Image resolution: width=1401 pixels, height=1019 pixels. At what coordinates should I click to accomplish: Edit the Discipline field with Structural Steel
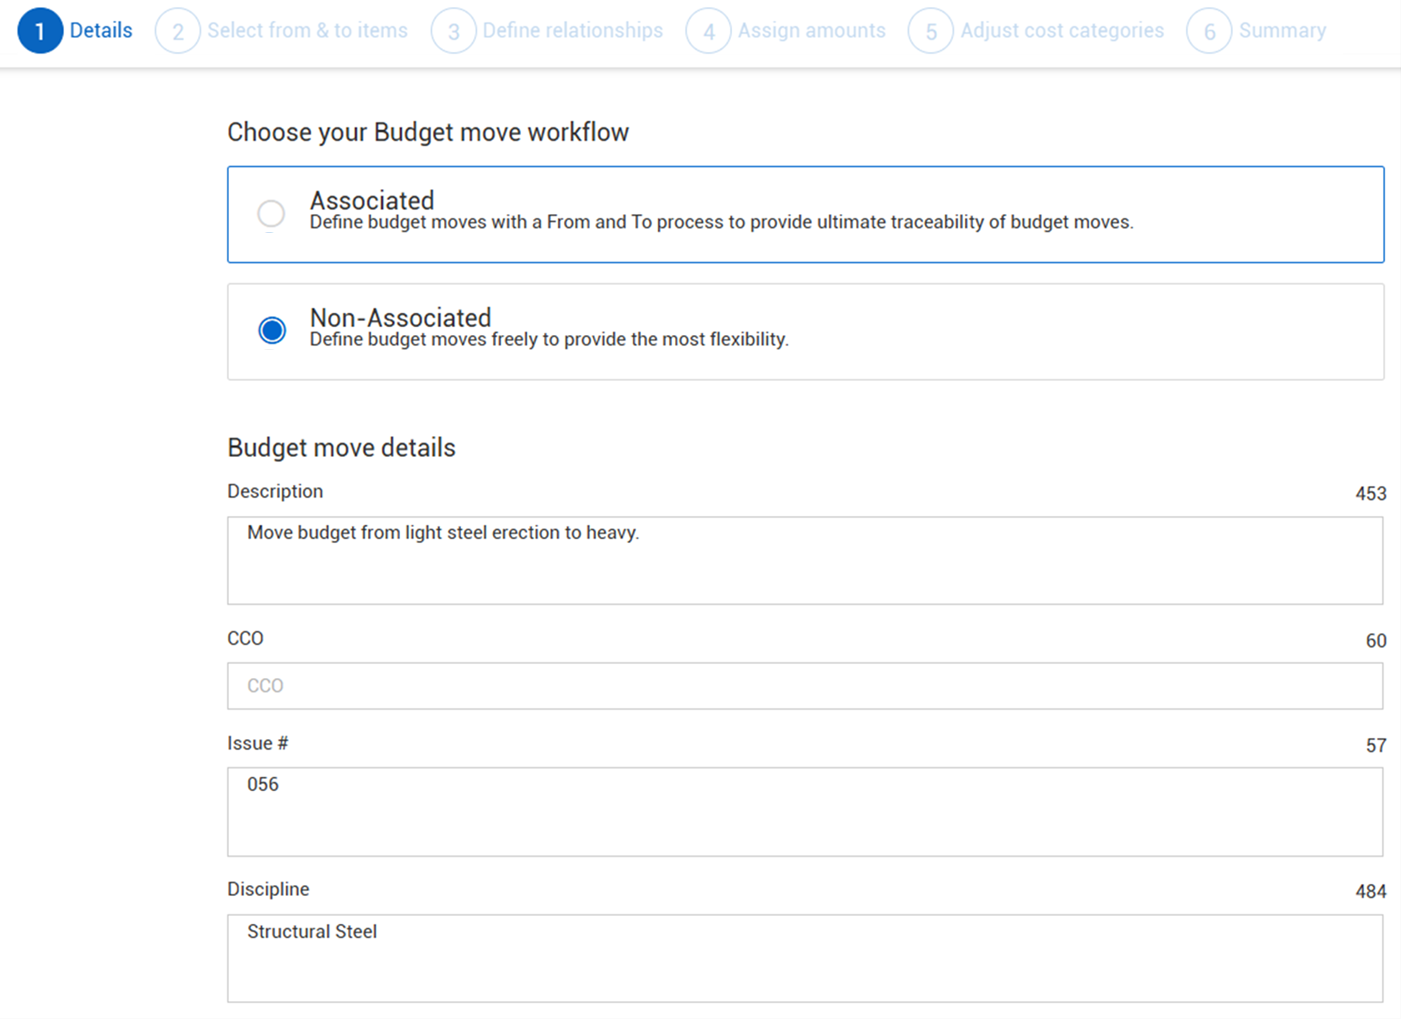click(804, 957)
